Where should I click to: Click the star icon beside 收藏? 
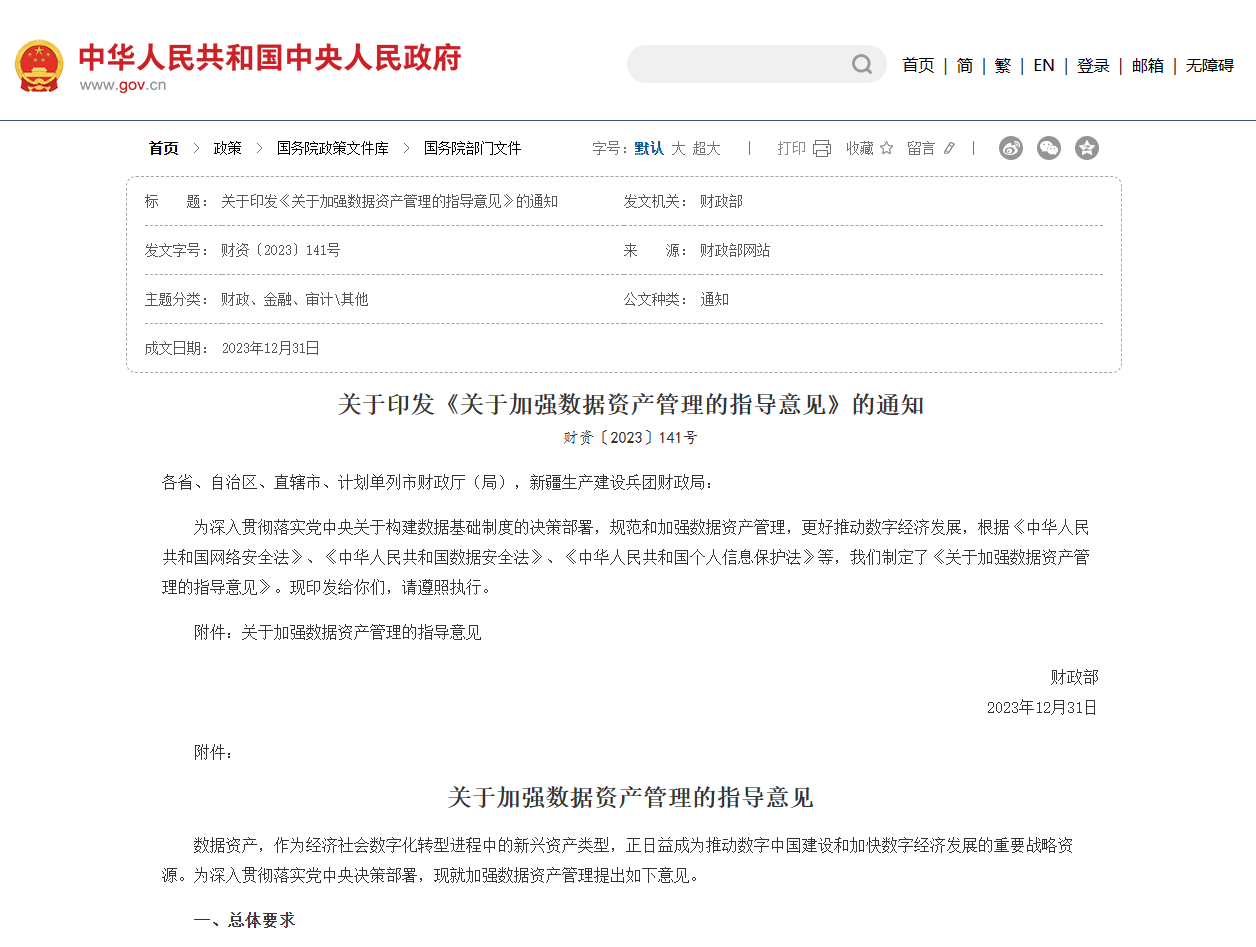(888, 147)
